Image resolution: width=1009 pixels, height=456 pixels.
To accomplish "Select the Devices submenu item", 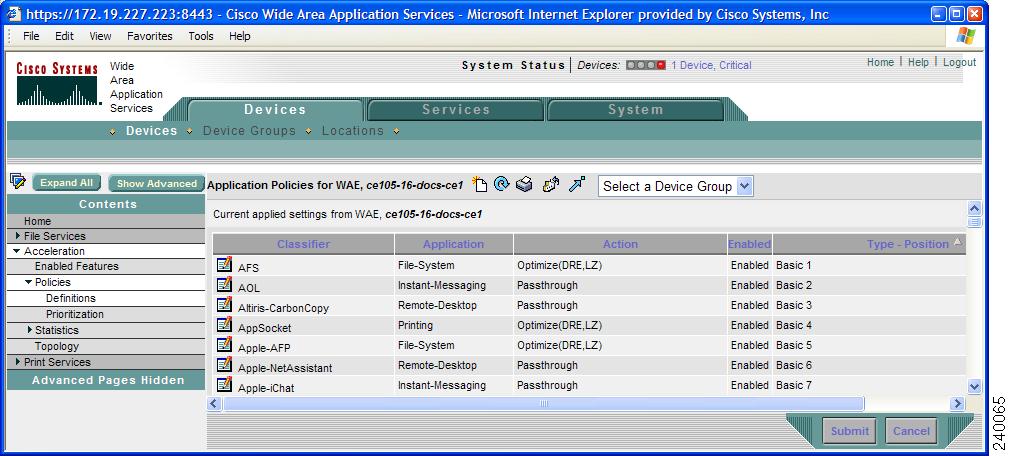I will coord(151,131).
